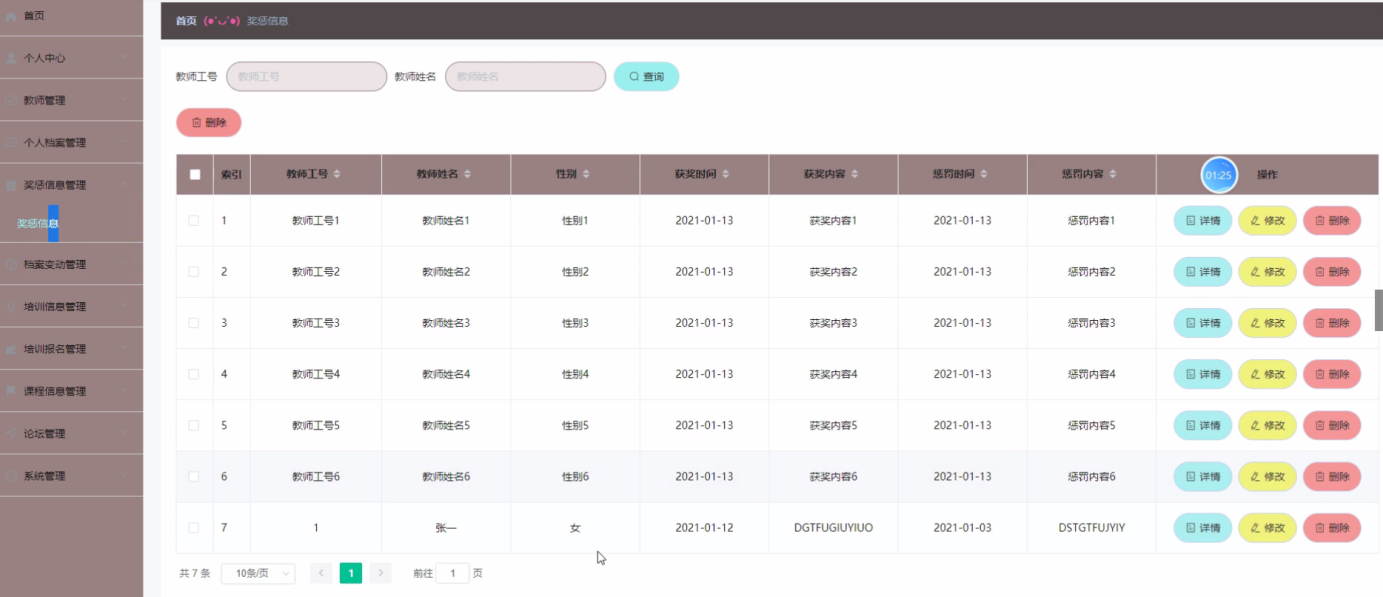Click the 个人中心 user icon

[11, 58]
